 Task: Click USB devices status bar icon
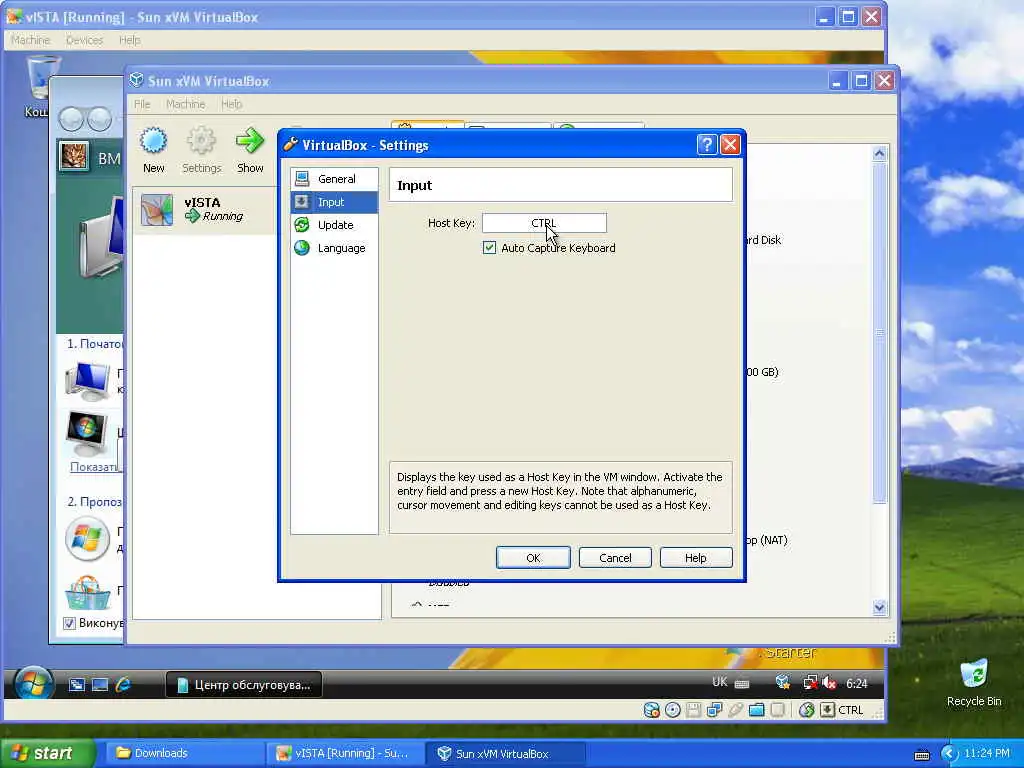pos(735,710)
